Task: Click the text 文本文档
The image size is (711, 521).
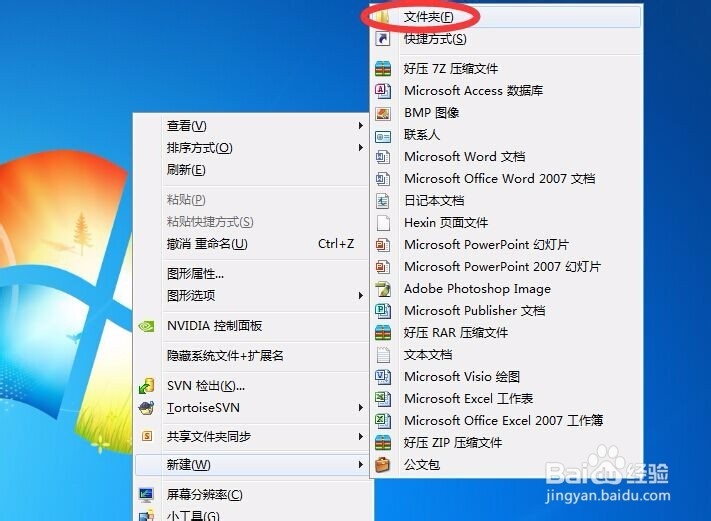Action: (428, 355)
